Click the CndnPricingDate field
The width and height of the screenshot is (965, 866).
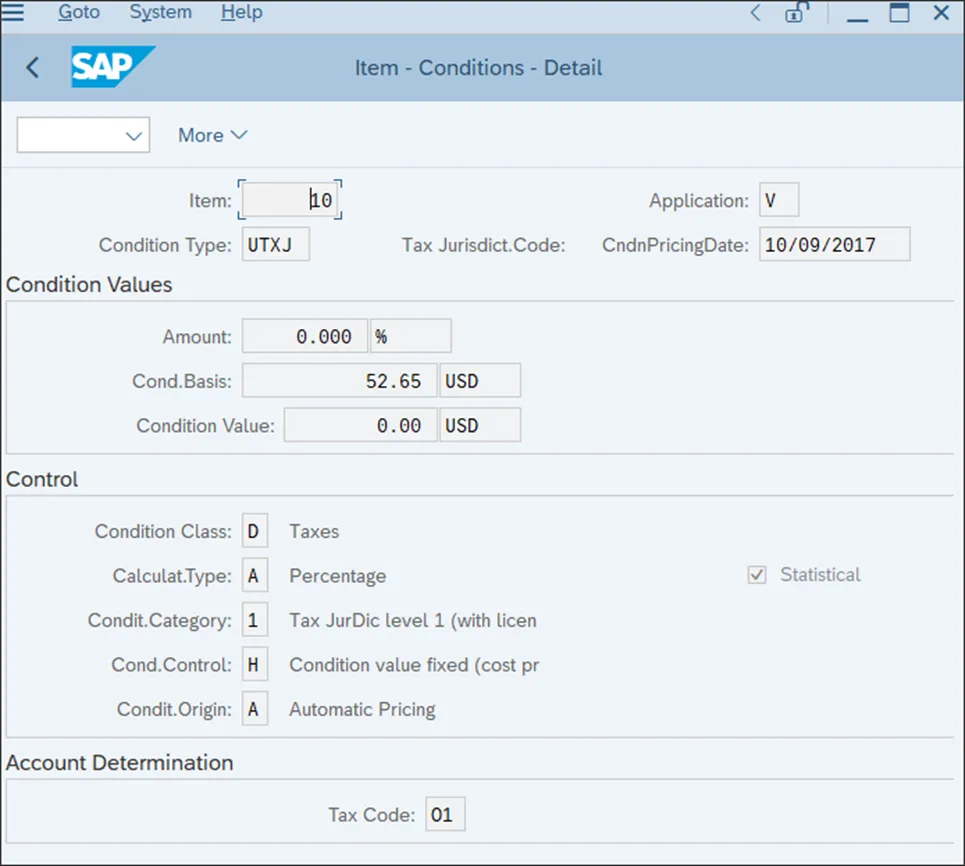[834, 245]
